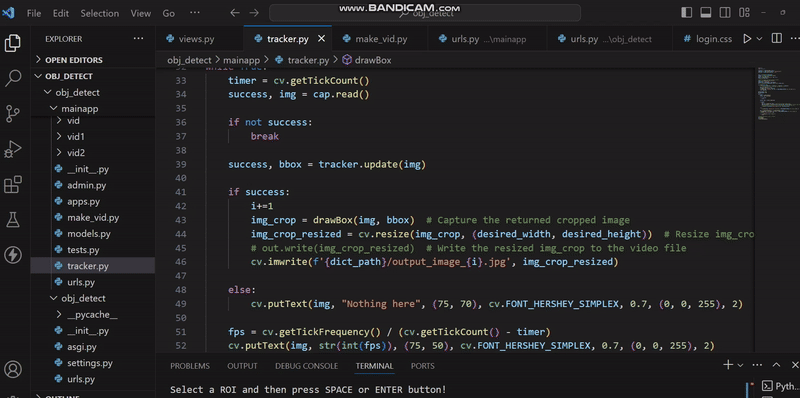Run Python file with play button

(747, 39)
